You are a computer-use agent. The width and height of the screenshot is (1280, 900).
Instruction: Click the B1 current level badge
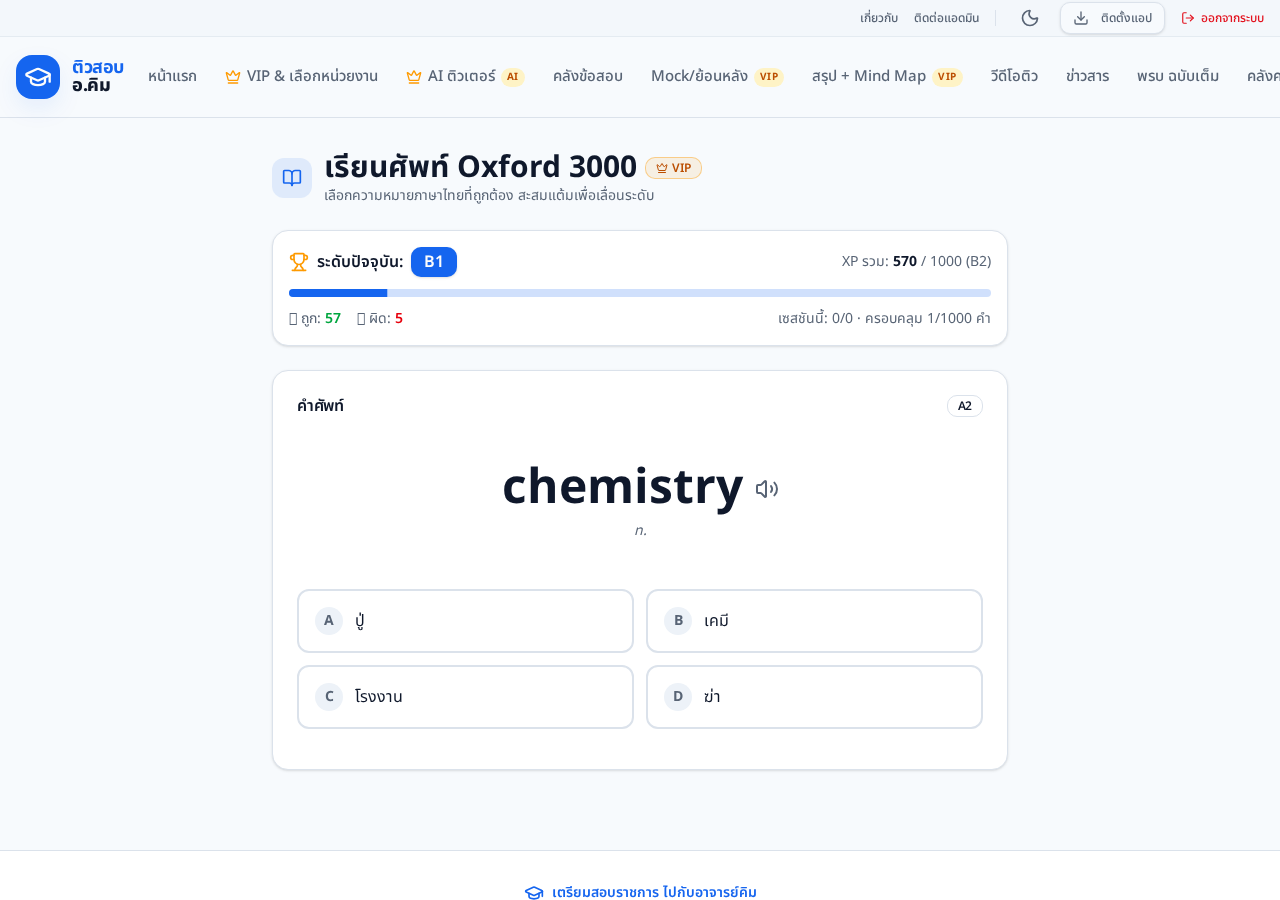click(x=434, y=262)
